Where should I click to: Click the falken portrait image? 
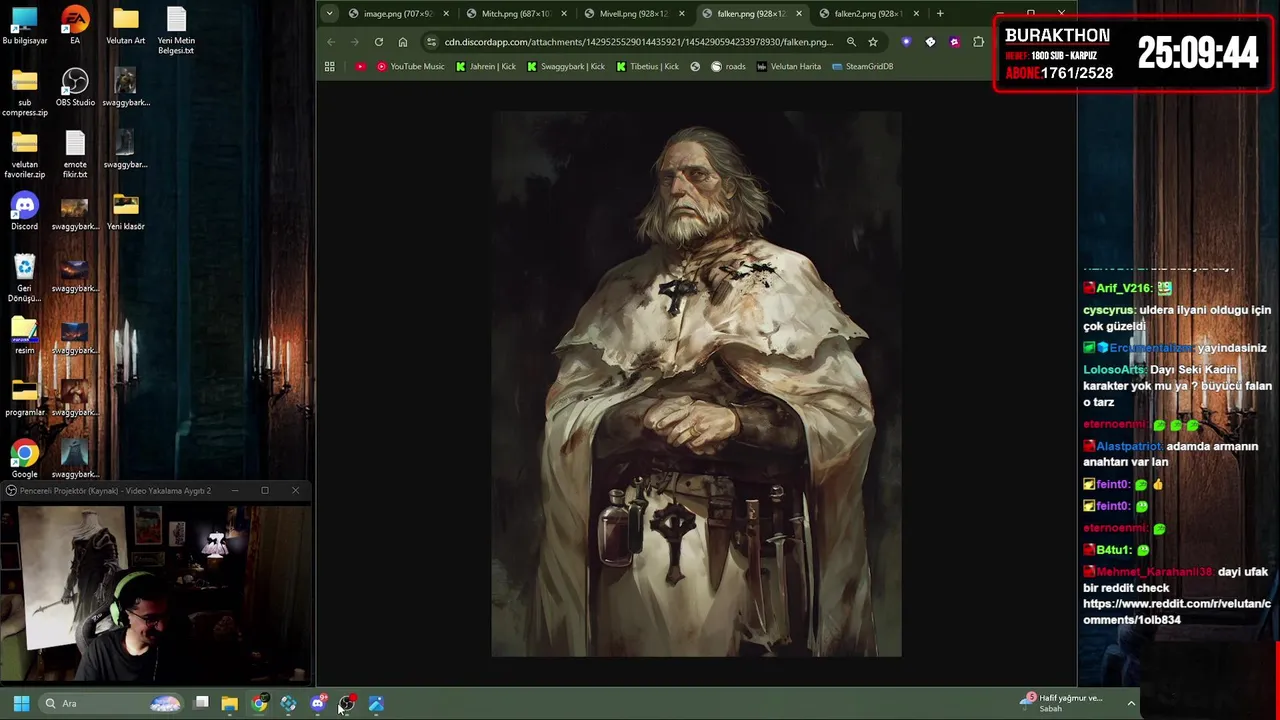click(696, 384)
